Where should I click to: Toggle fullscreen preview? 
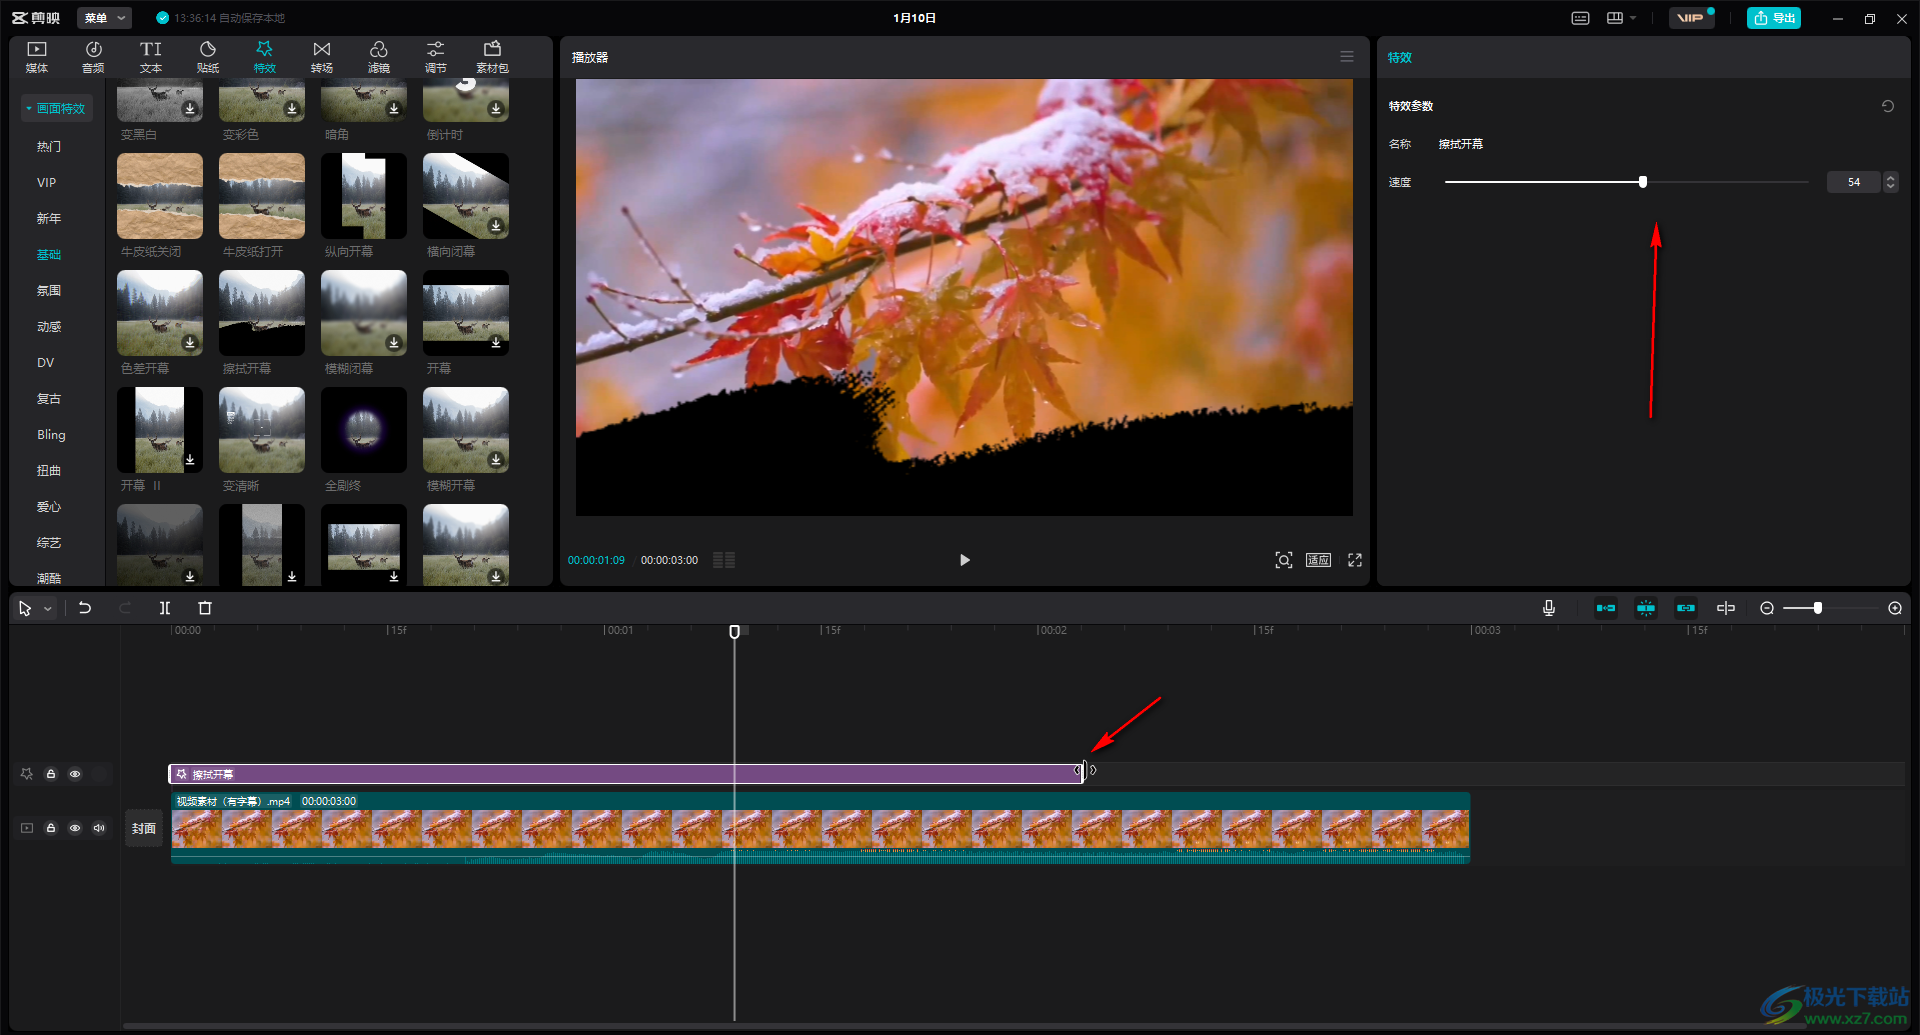[x=1355, y=560]
